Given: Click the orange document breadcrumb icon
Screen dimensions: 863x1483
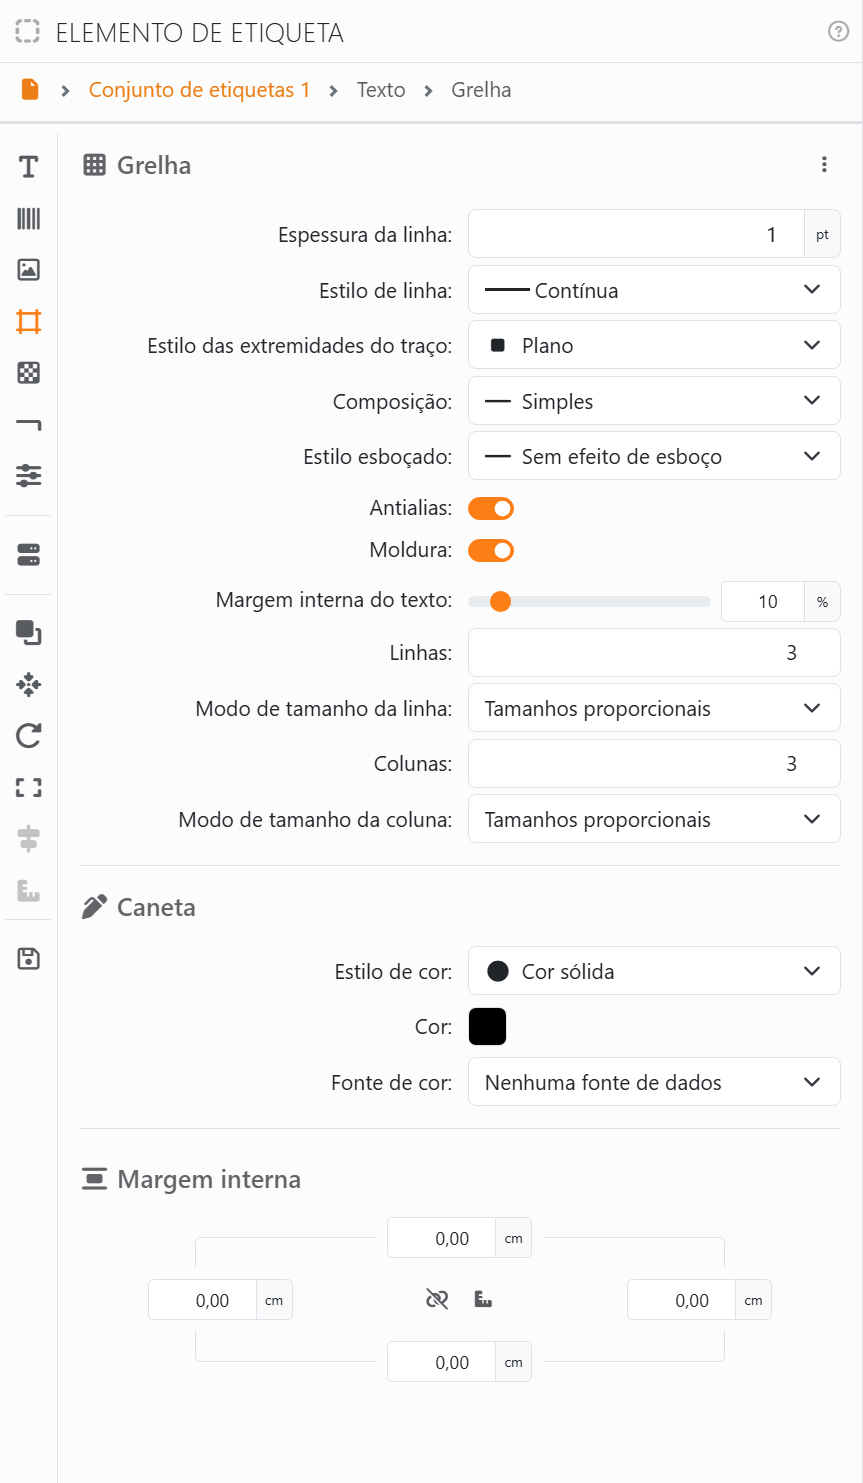Looking at the screenshot, I should tap(30, 90).
